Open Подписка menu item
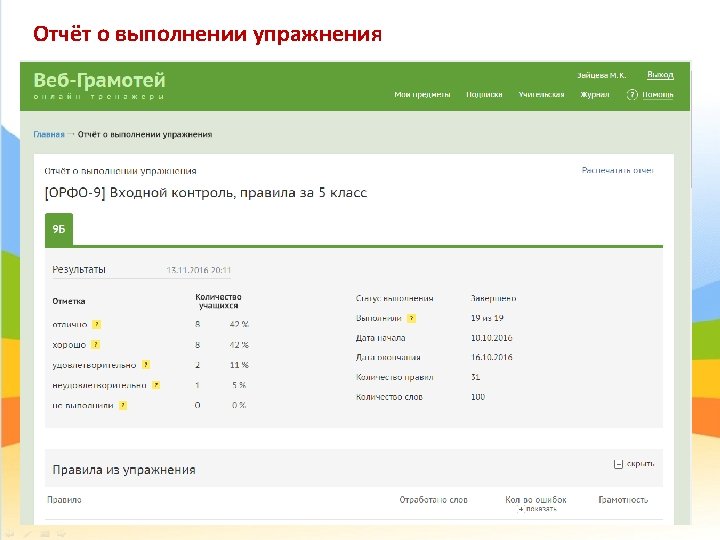This screenshot has height=540, width=720. pos(484,95)
